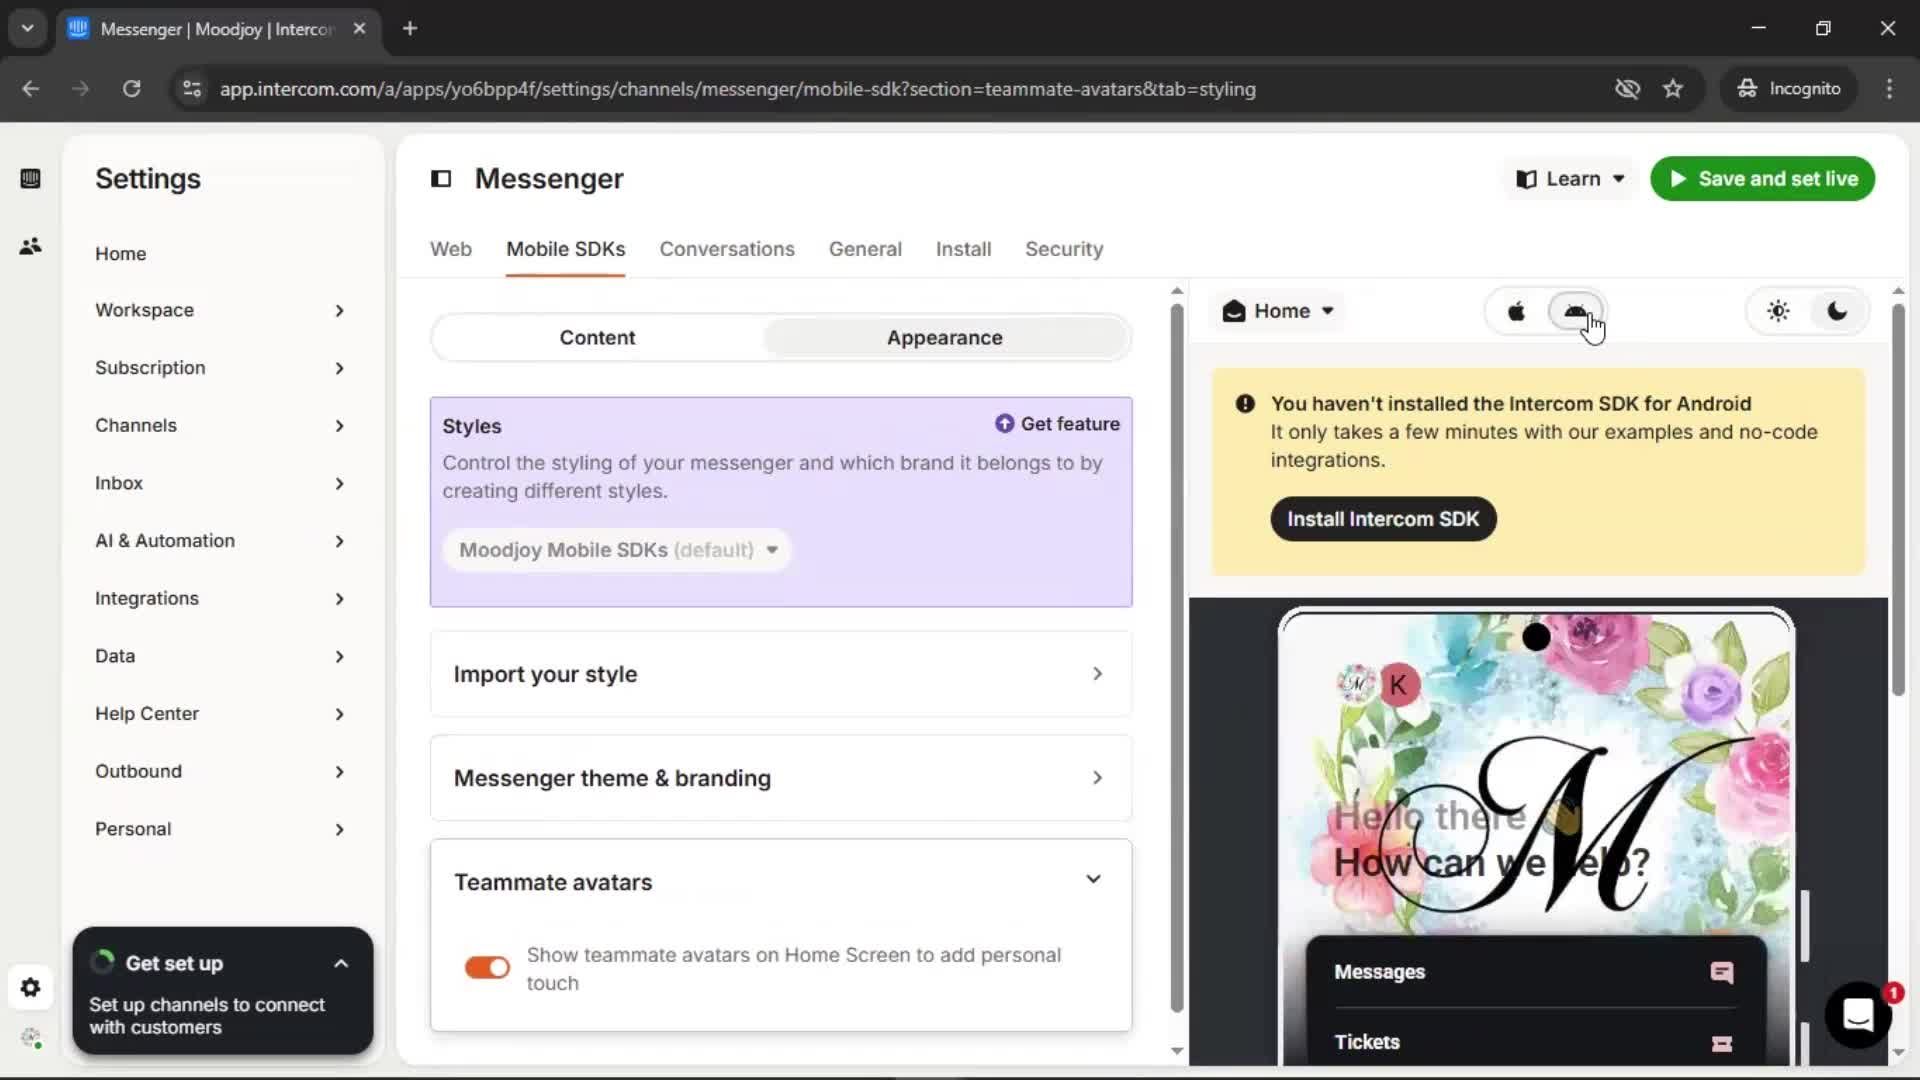Expand Data settings section
The image size is (1920, 1080).
coord(220,657)
